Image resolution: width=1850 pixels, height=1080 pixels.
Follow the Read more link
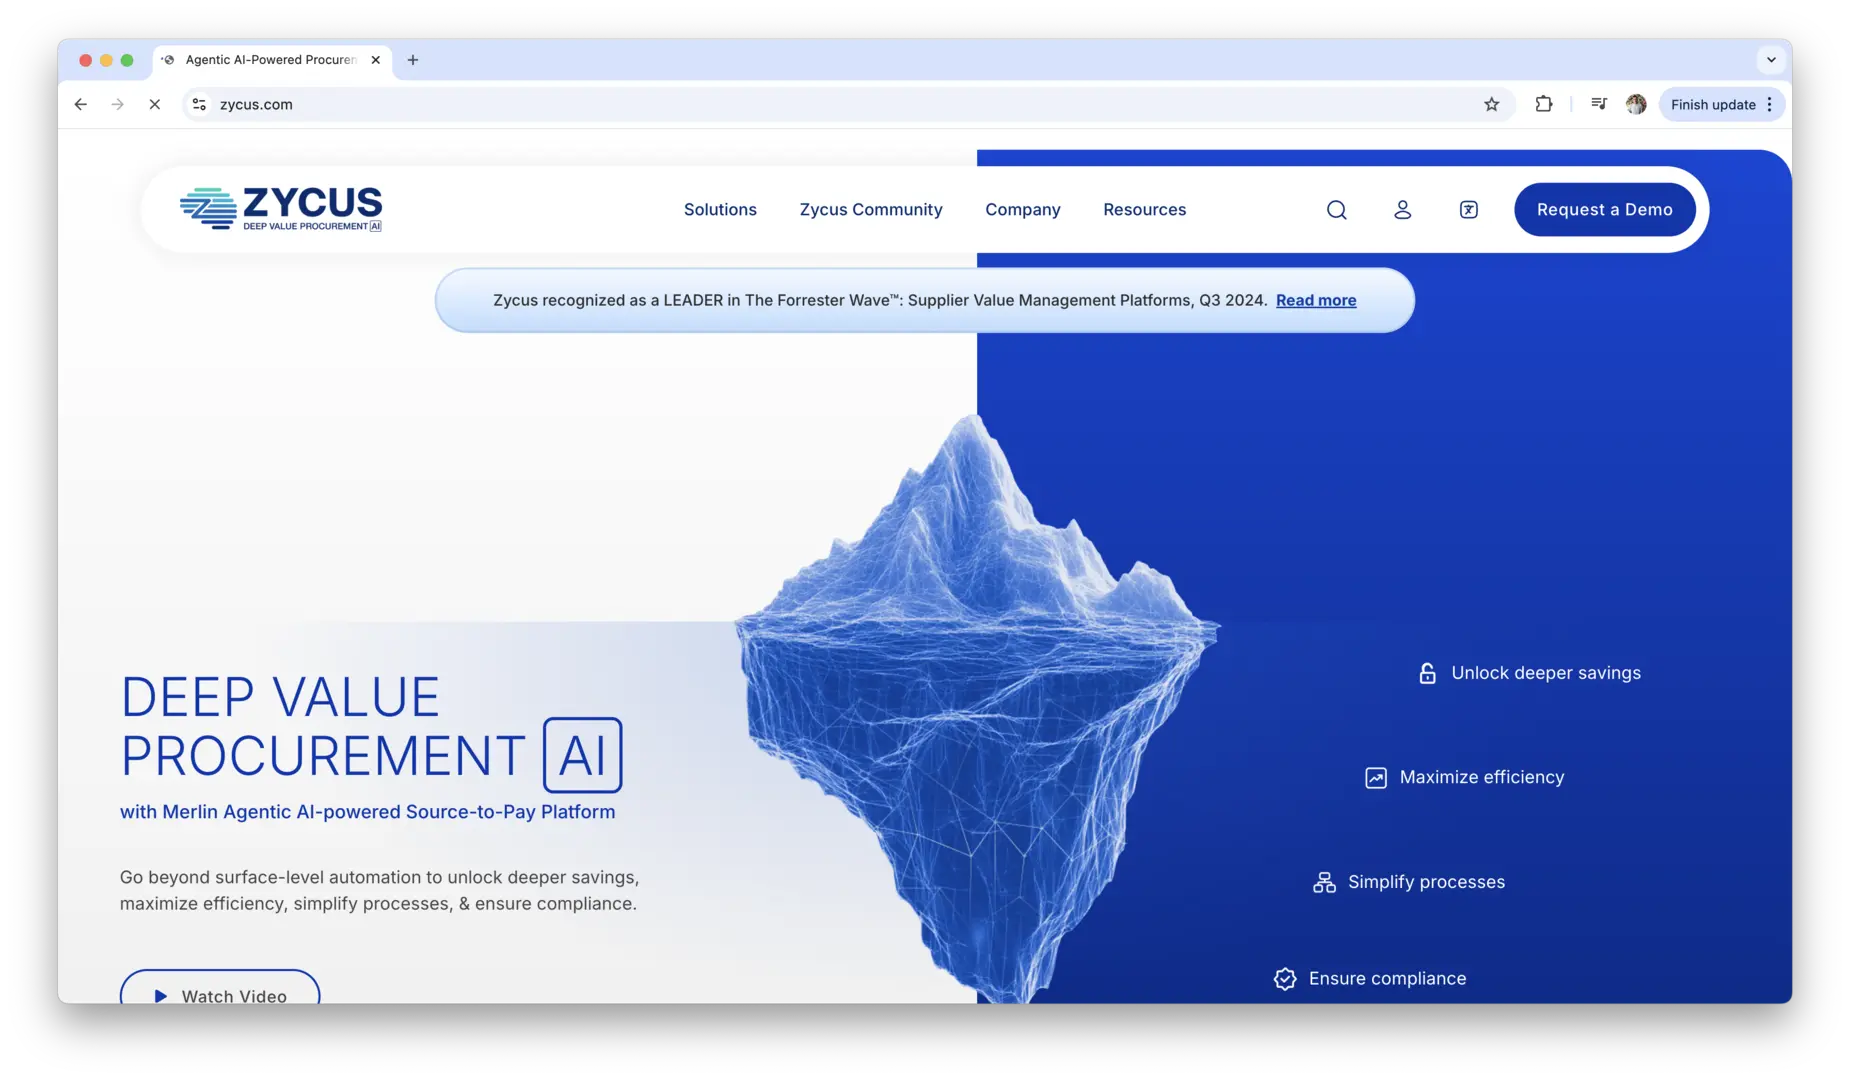(x=1316, y=301)
